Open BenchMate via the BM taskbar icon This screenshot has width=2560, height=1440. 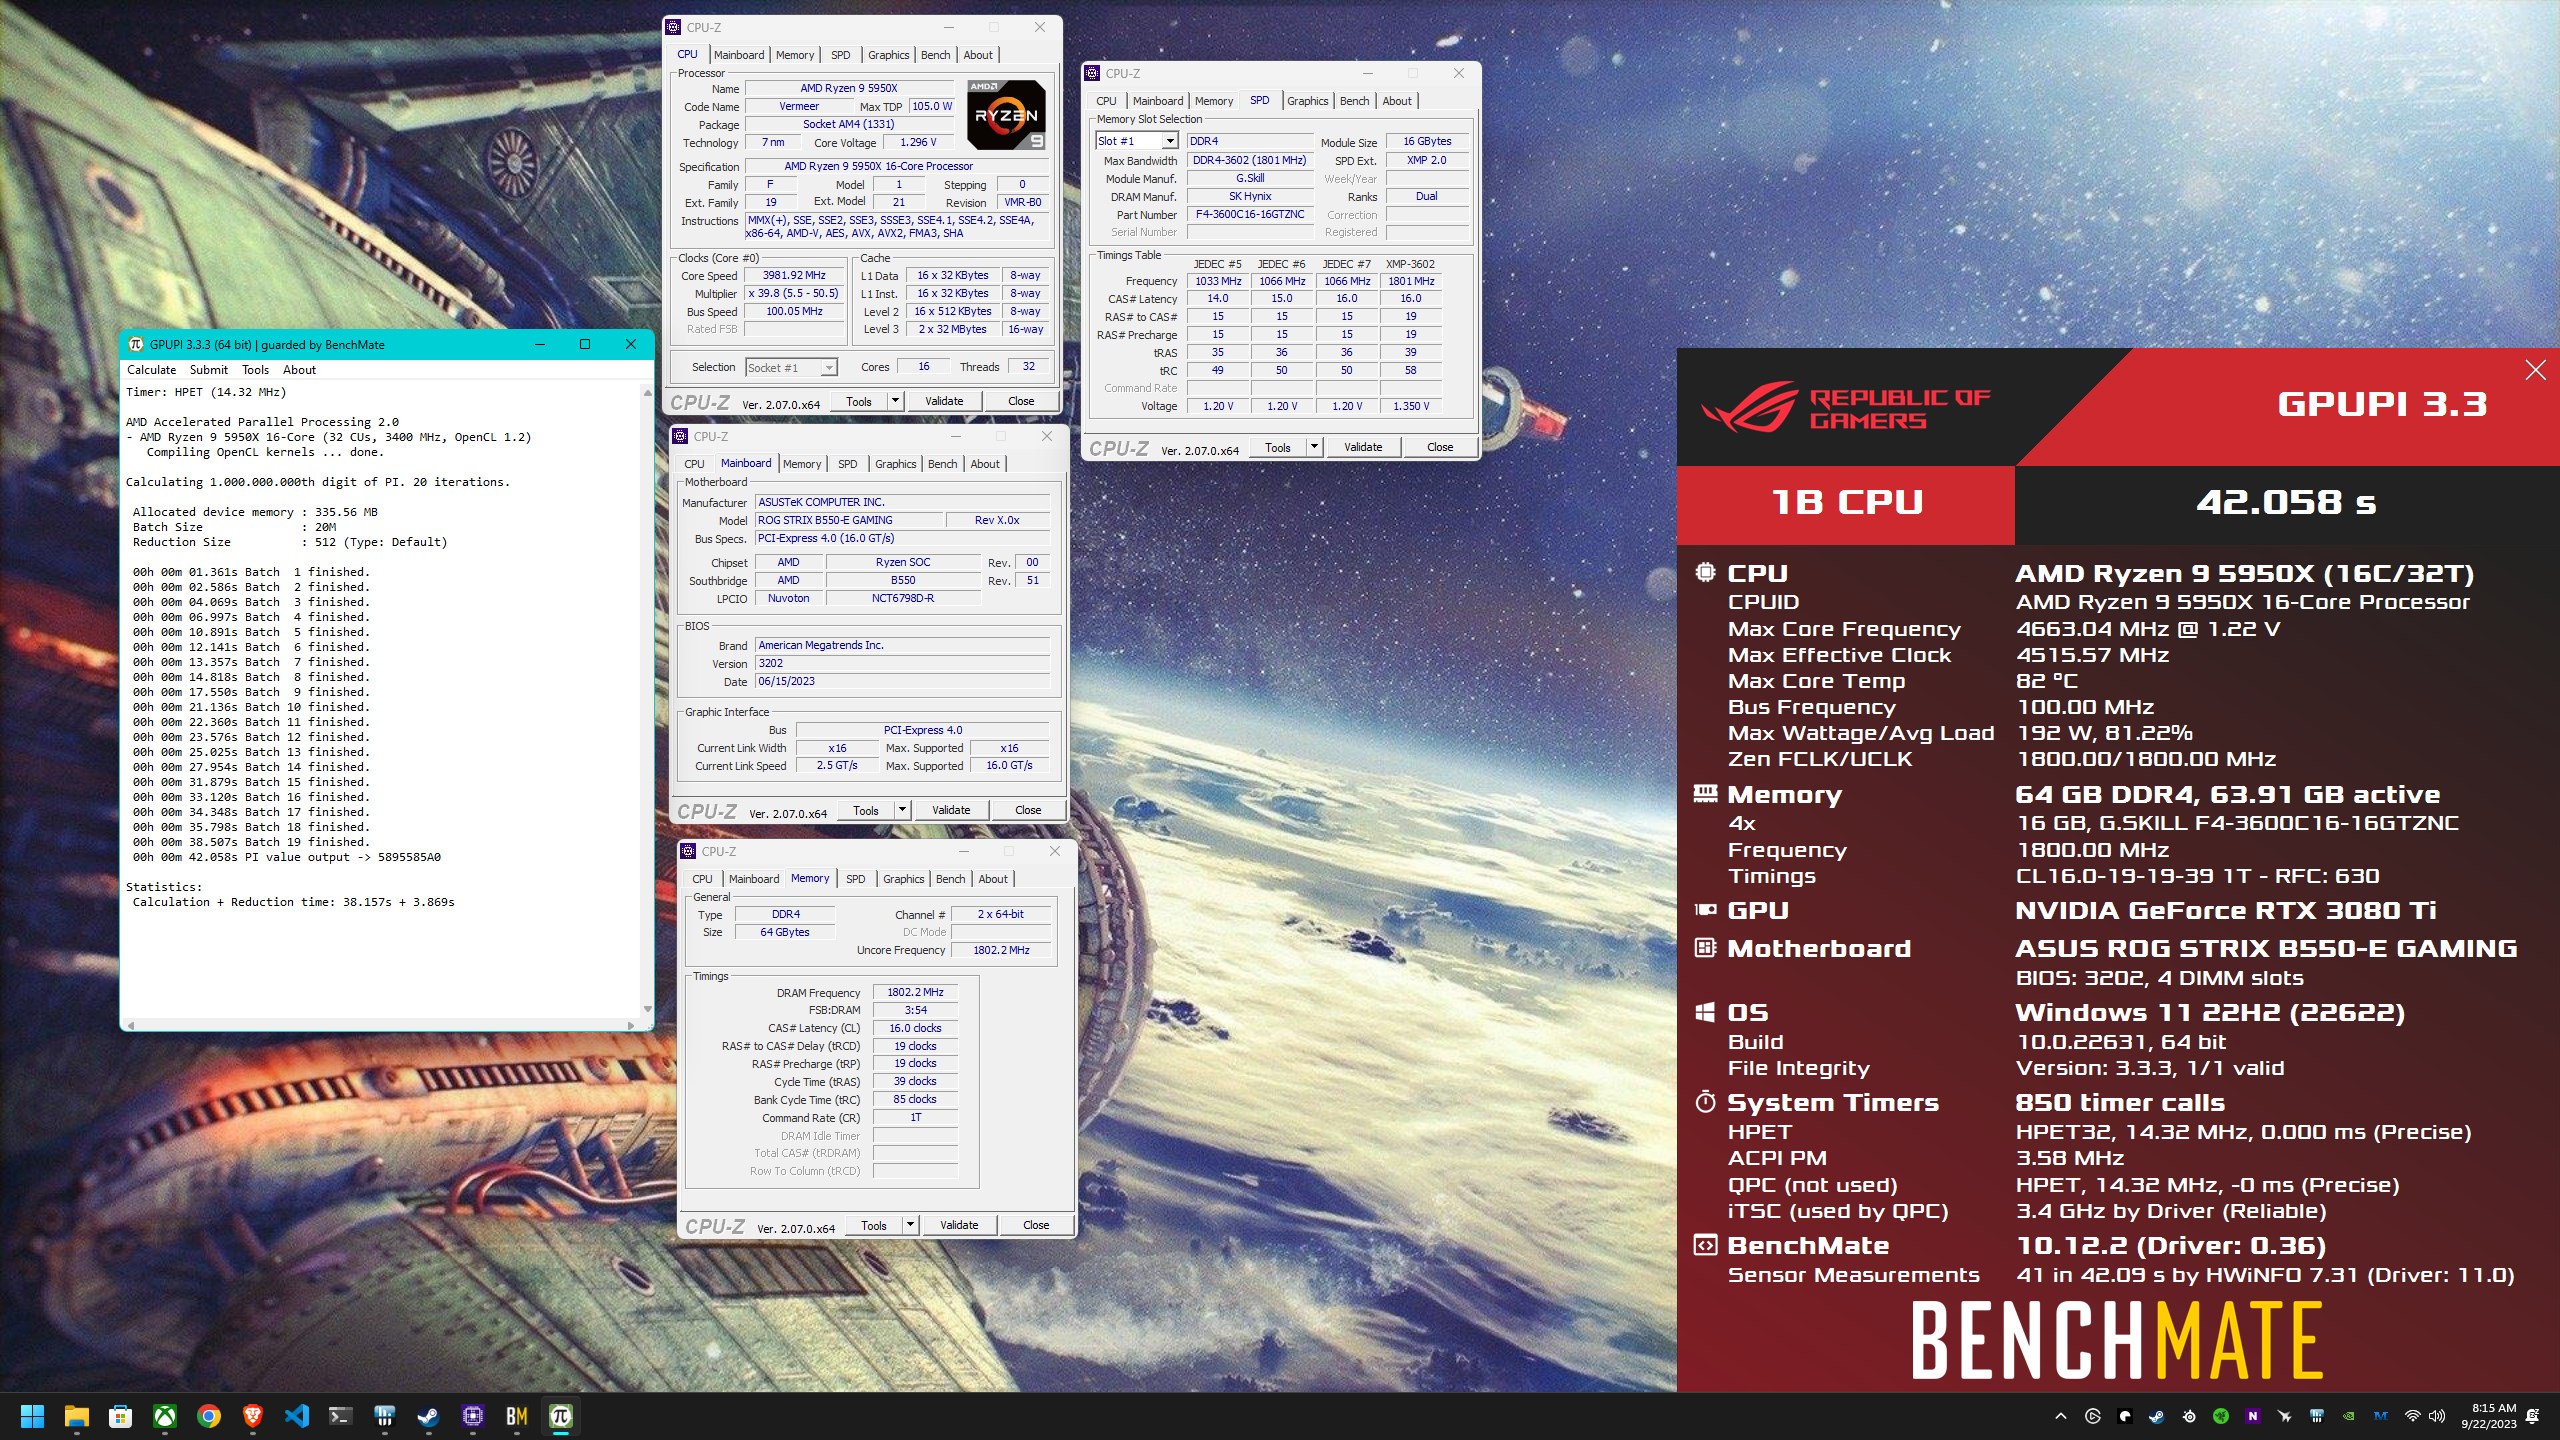517,1416
